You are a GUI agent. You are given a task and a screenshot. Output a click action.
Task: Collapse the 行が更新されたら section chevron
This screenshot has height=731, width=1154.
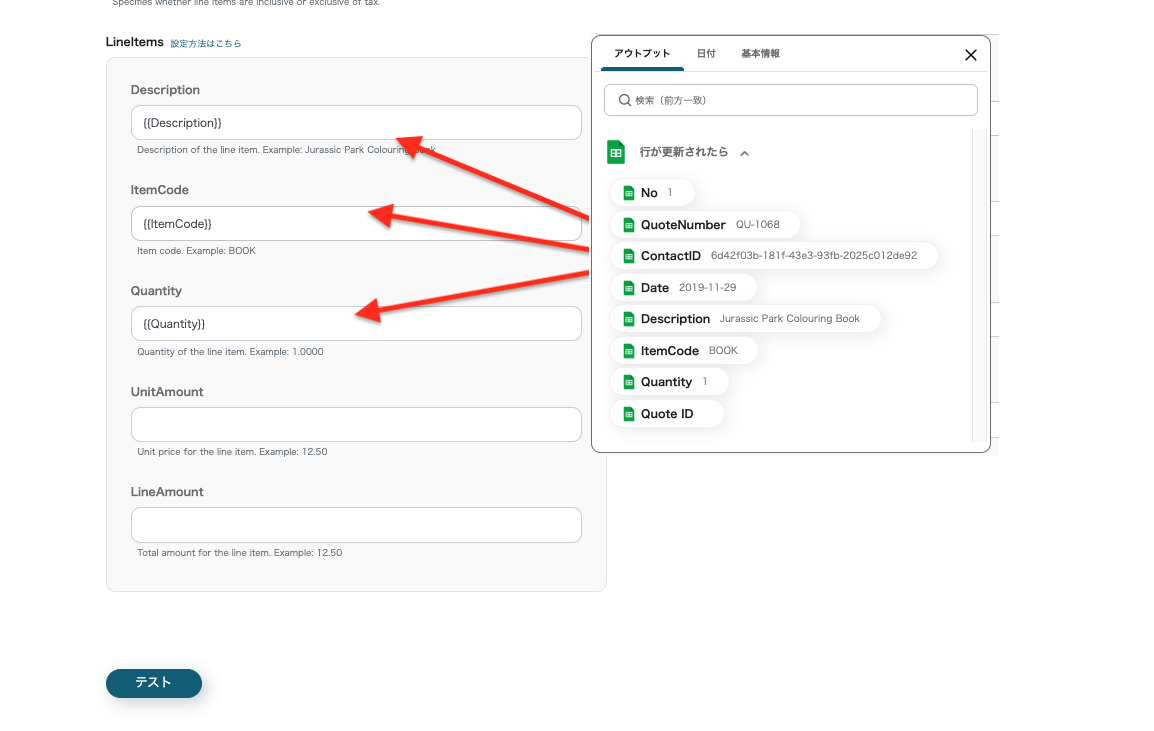[745, 153]
